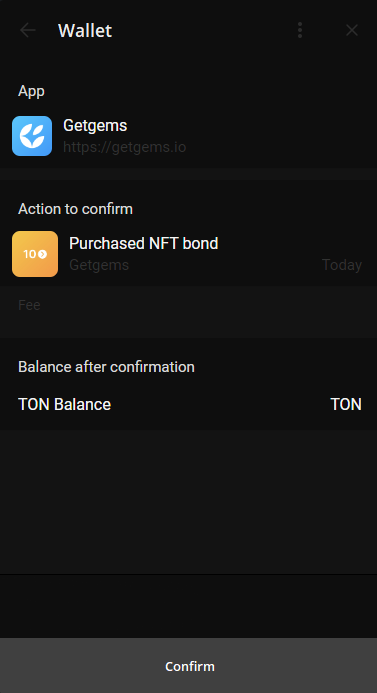Select the Getgems app name
The height and width of the screenshot is (693, 377).
click(95, 126)
